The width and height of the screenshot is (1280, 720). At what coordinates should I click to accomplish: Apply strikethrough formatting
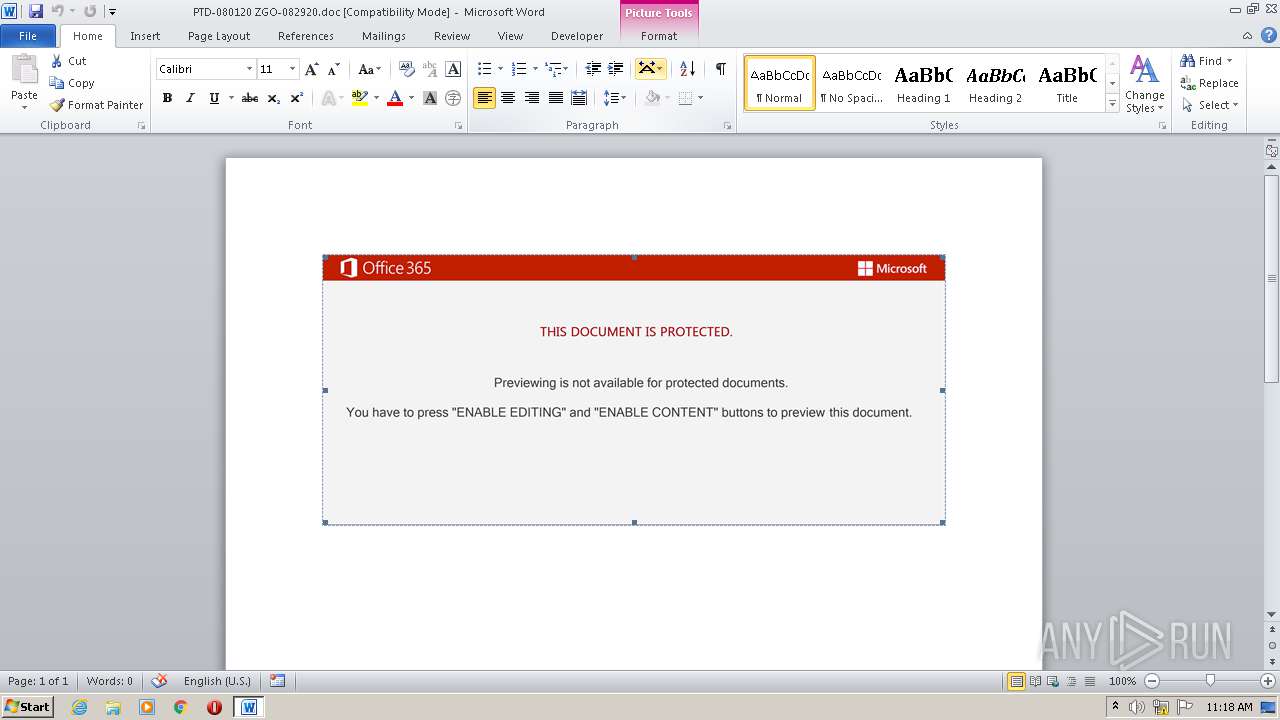tap(250, 98)
